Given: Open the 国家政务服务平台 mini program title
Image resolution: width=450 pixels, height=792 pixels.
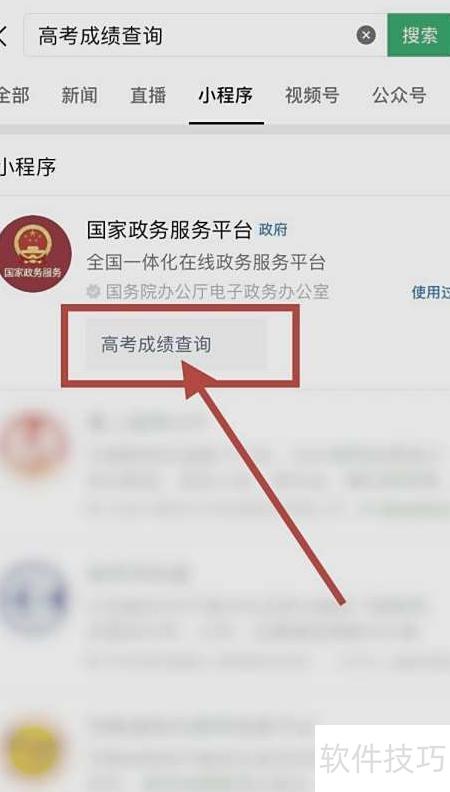Looking at the screenshot, I should (x=169, y=230).
